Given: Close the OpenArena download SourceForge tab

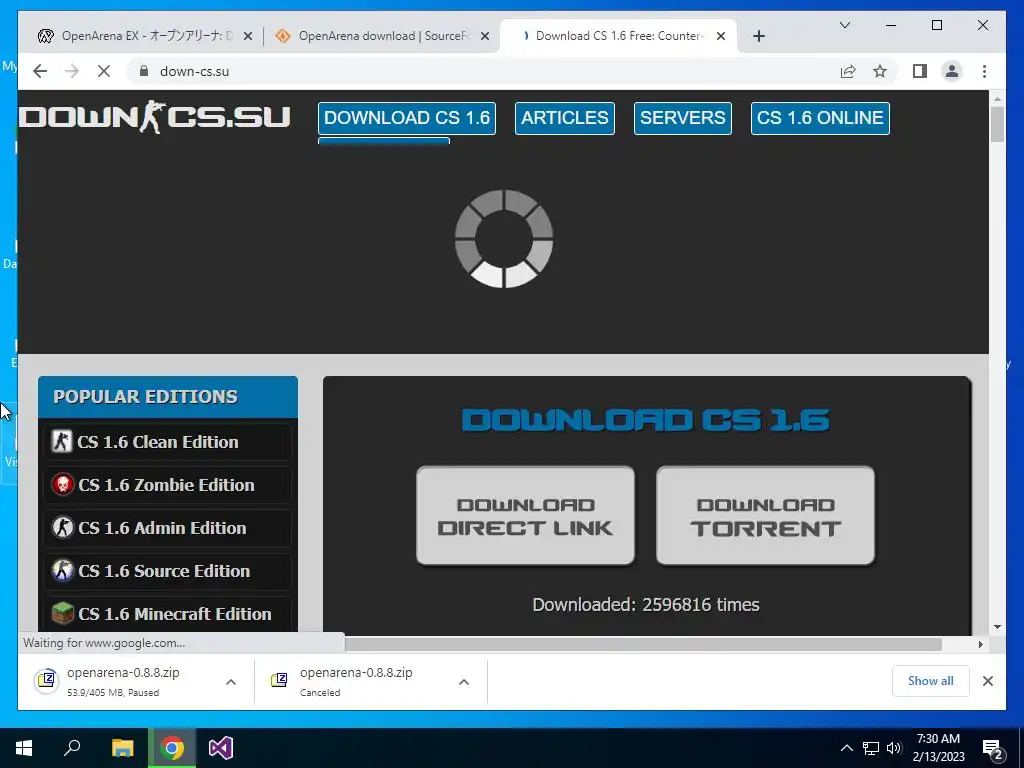Looking at the screenshot, I should 485,37.
